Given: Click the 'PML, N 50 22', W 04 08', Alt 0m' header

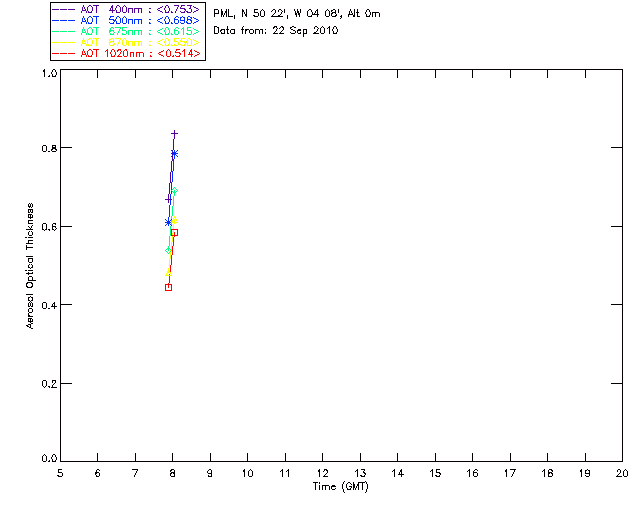Looking at the screenshot, I should [297, 14].
